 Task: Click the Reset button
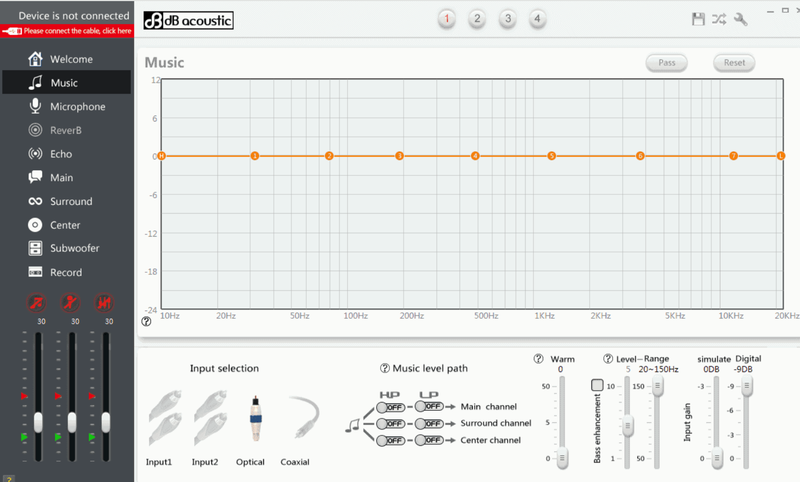[734, 63]
